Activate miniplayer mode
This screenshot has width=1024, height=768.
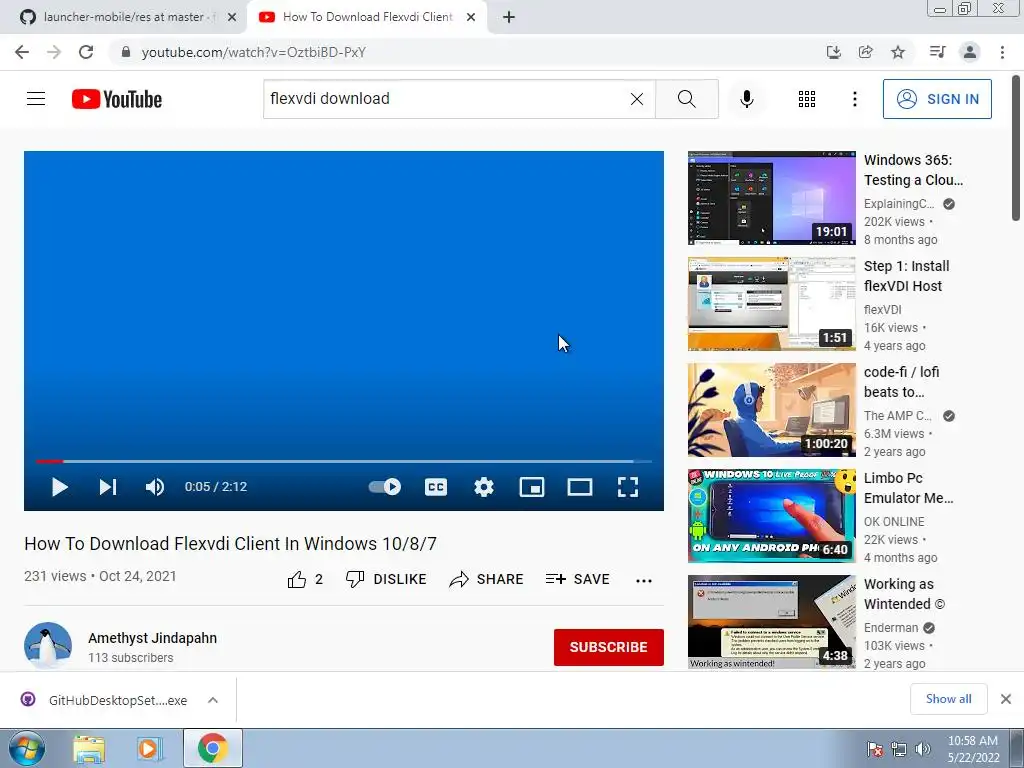click(532, 487)
